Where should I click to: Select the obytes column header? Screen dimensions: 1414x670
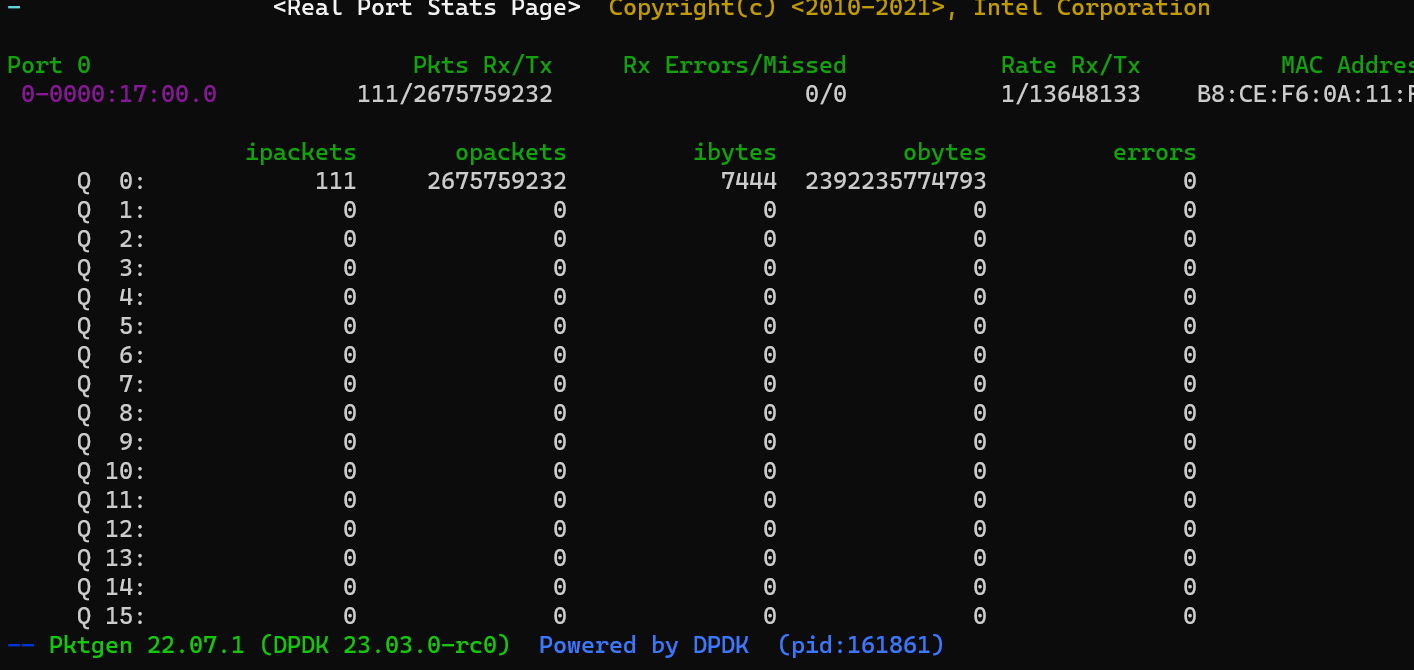point(944,152)
